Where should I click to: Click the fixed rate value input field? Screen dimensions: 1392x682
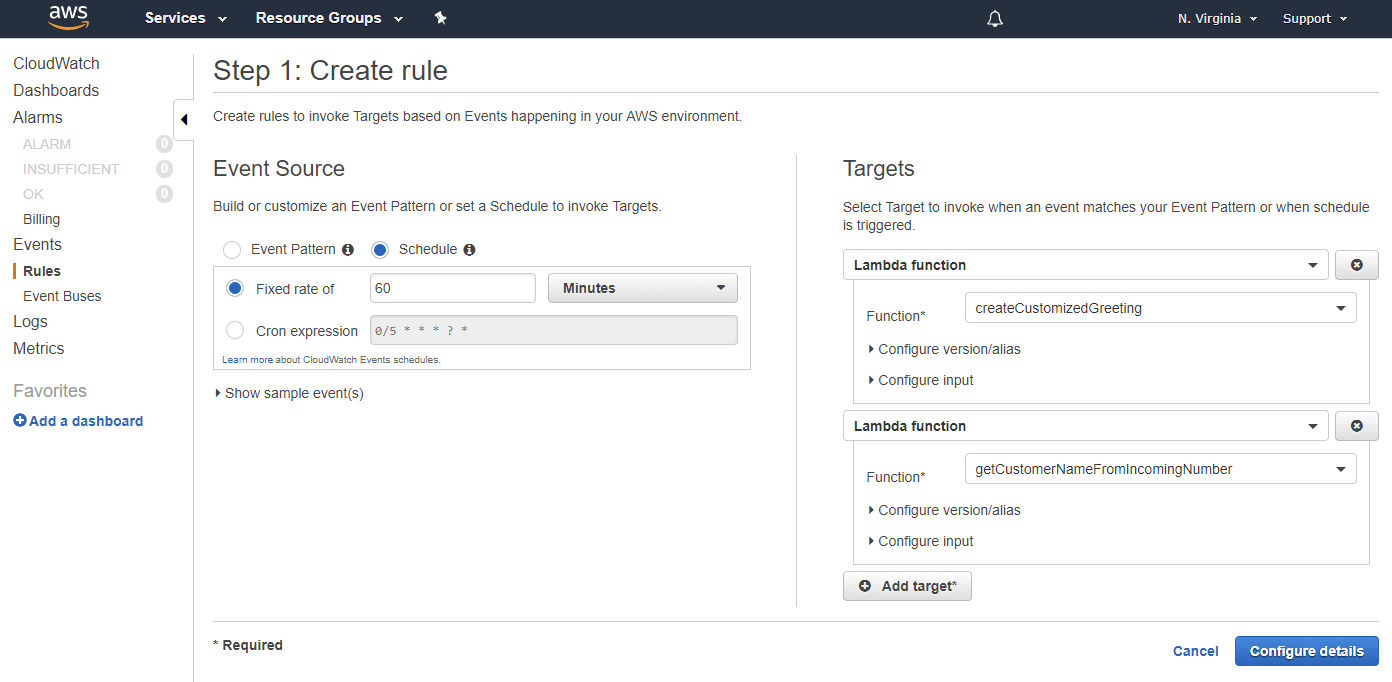[x=452, y=287]
